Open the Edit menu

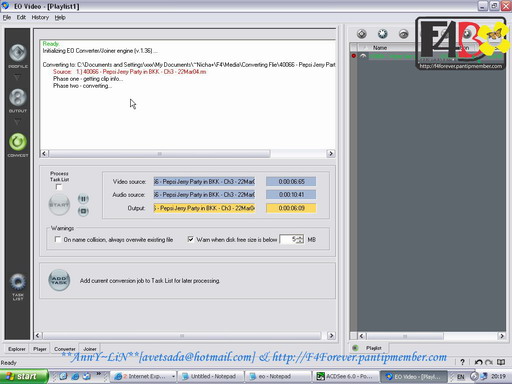21,17
